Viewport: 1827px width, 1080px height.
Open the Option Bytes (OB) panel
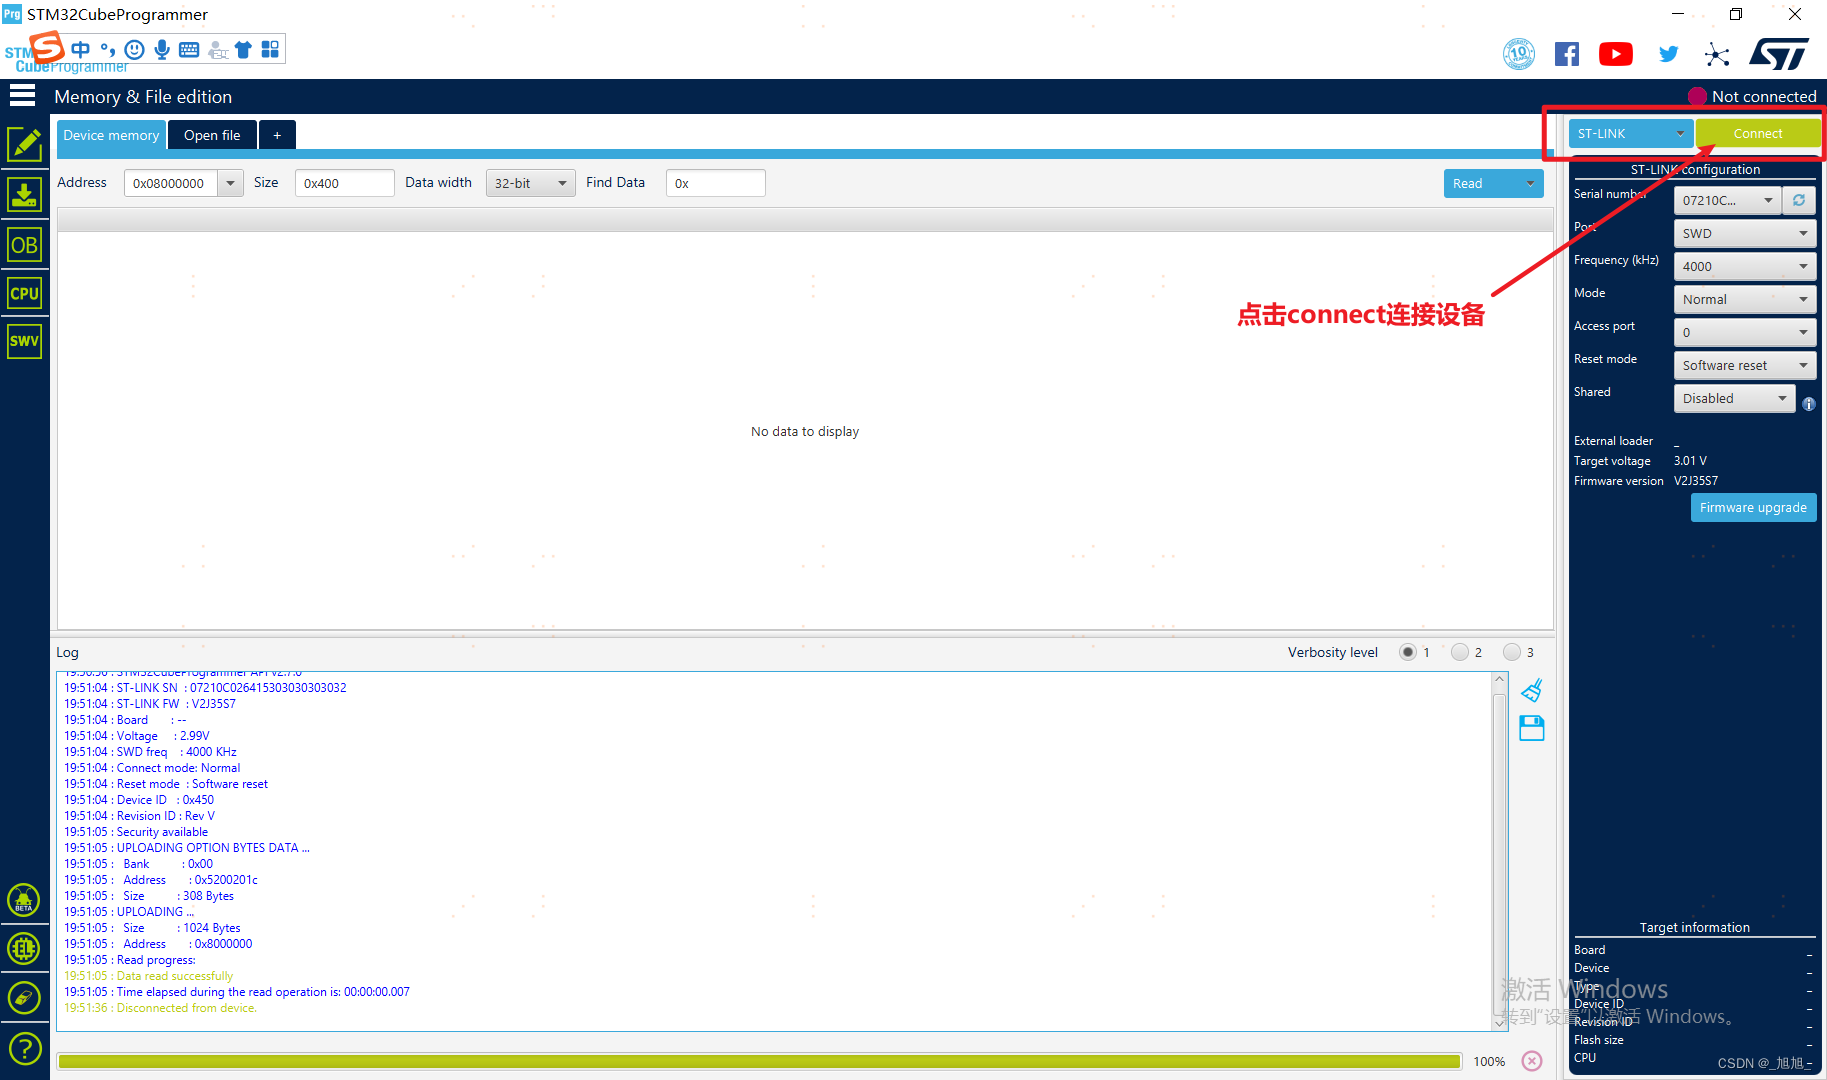coord(24,245)
